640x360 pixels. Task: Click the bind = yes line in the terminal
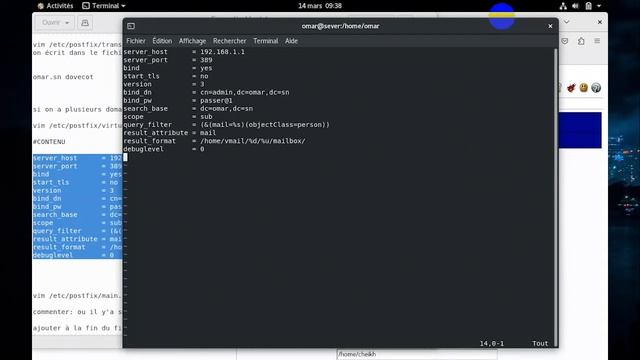[x=168, y=68]
